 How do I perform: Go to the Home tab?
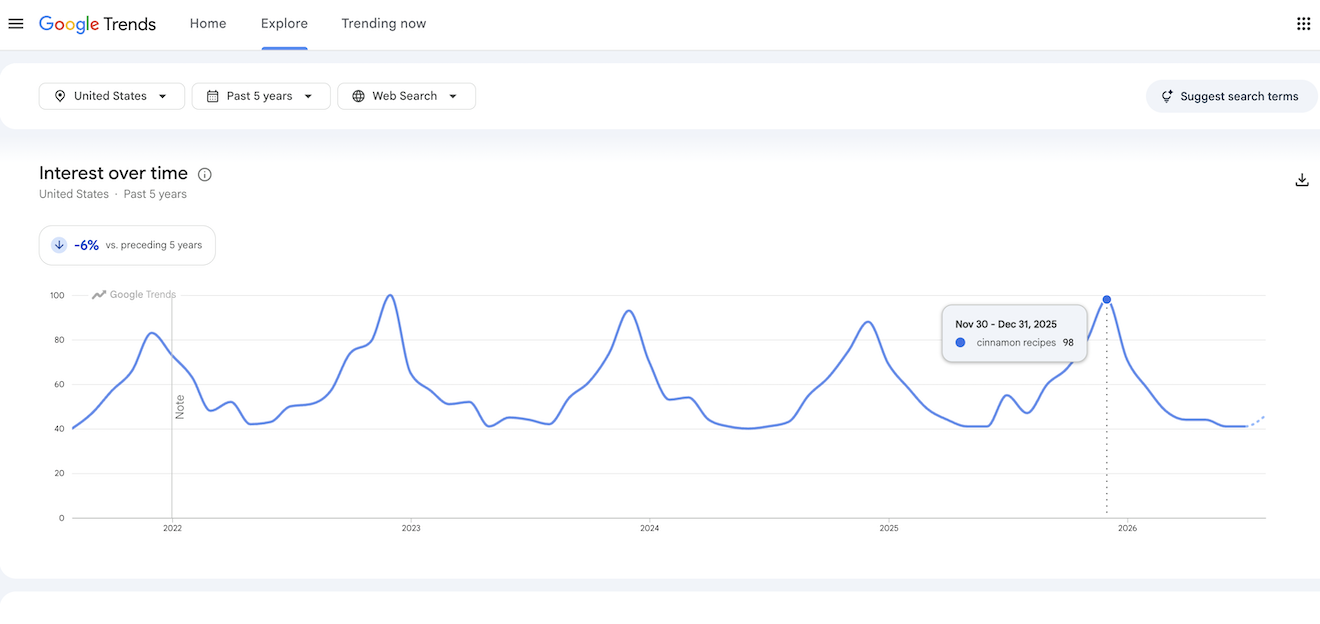pyautogui.click(x=208, y=24)
